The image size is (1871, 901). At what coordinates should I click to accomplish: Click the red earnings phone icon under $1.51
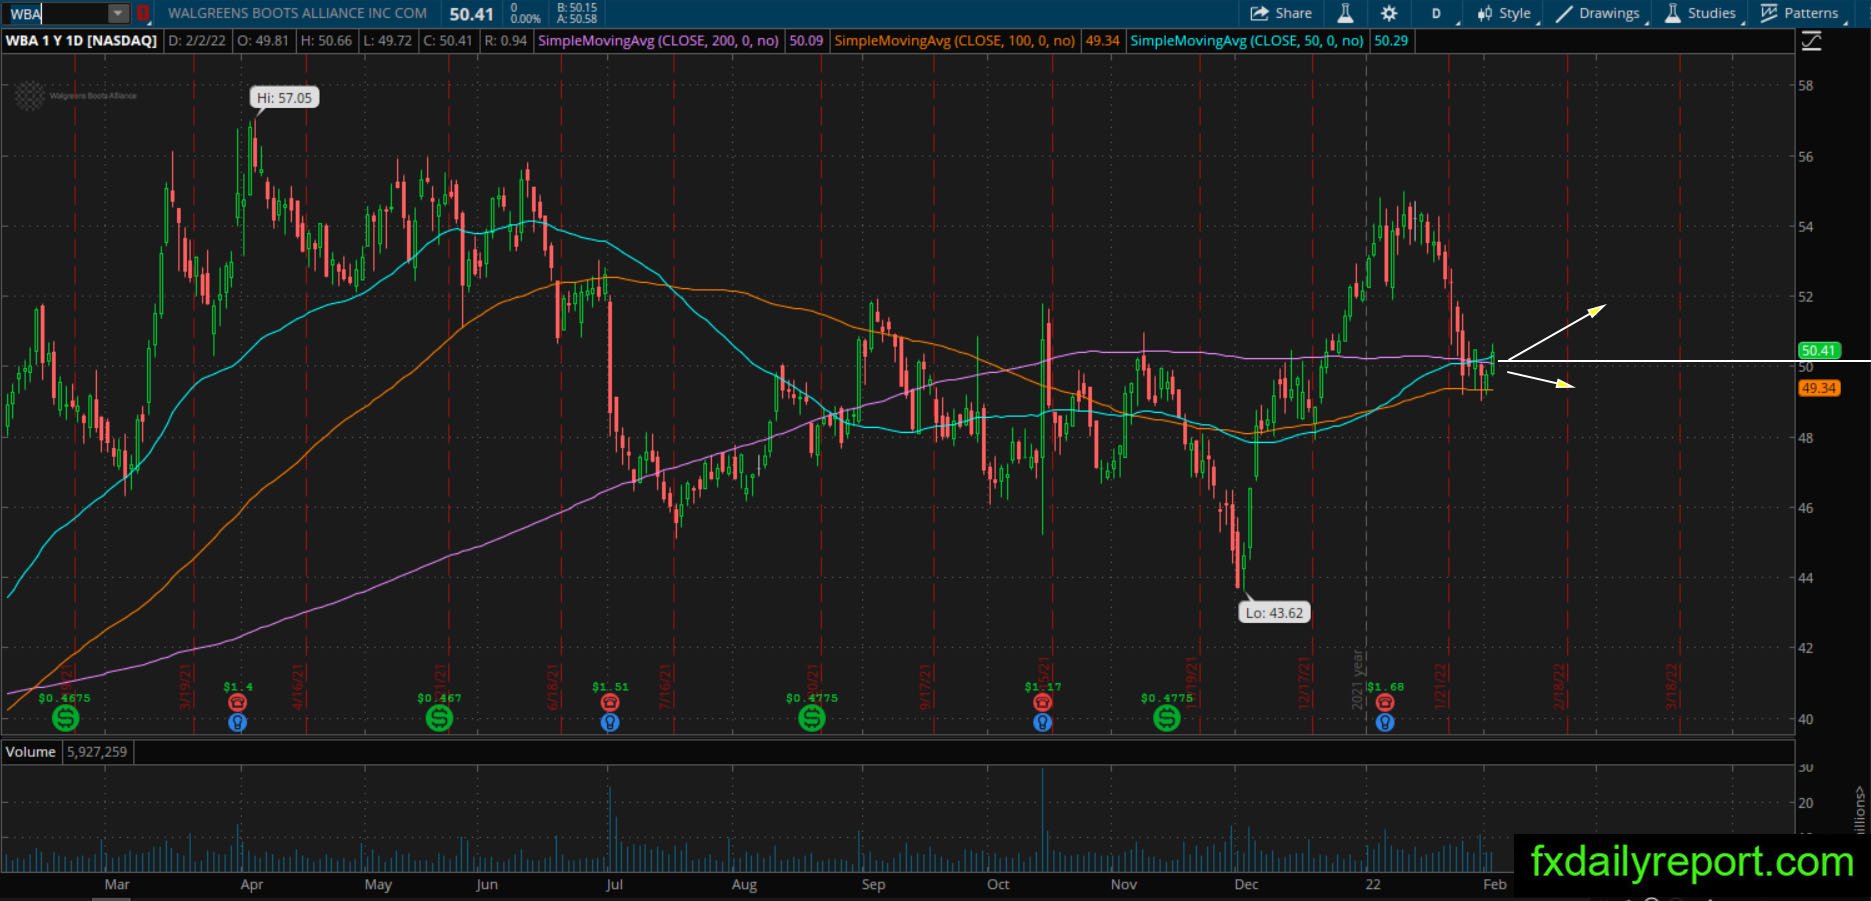610,703
